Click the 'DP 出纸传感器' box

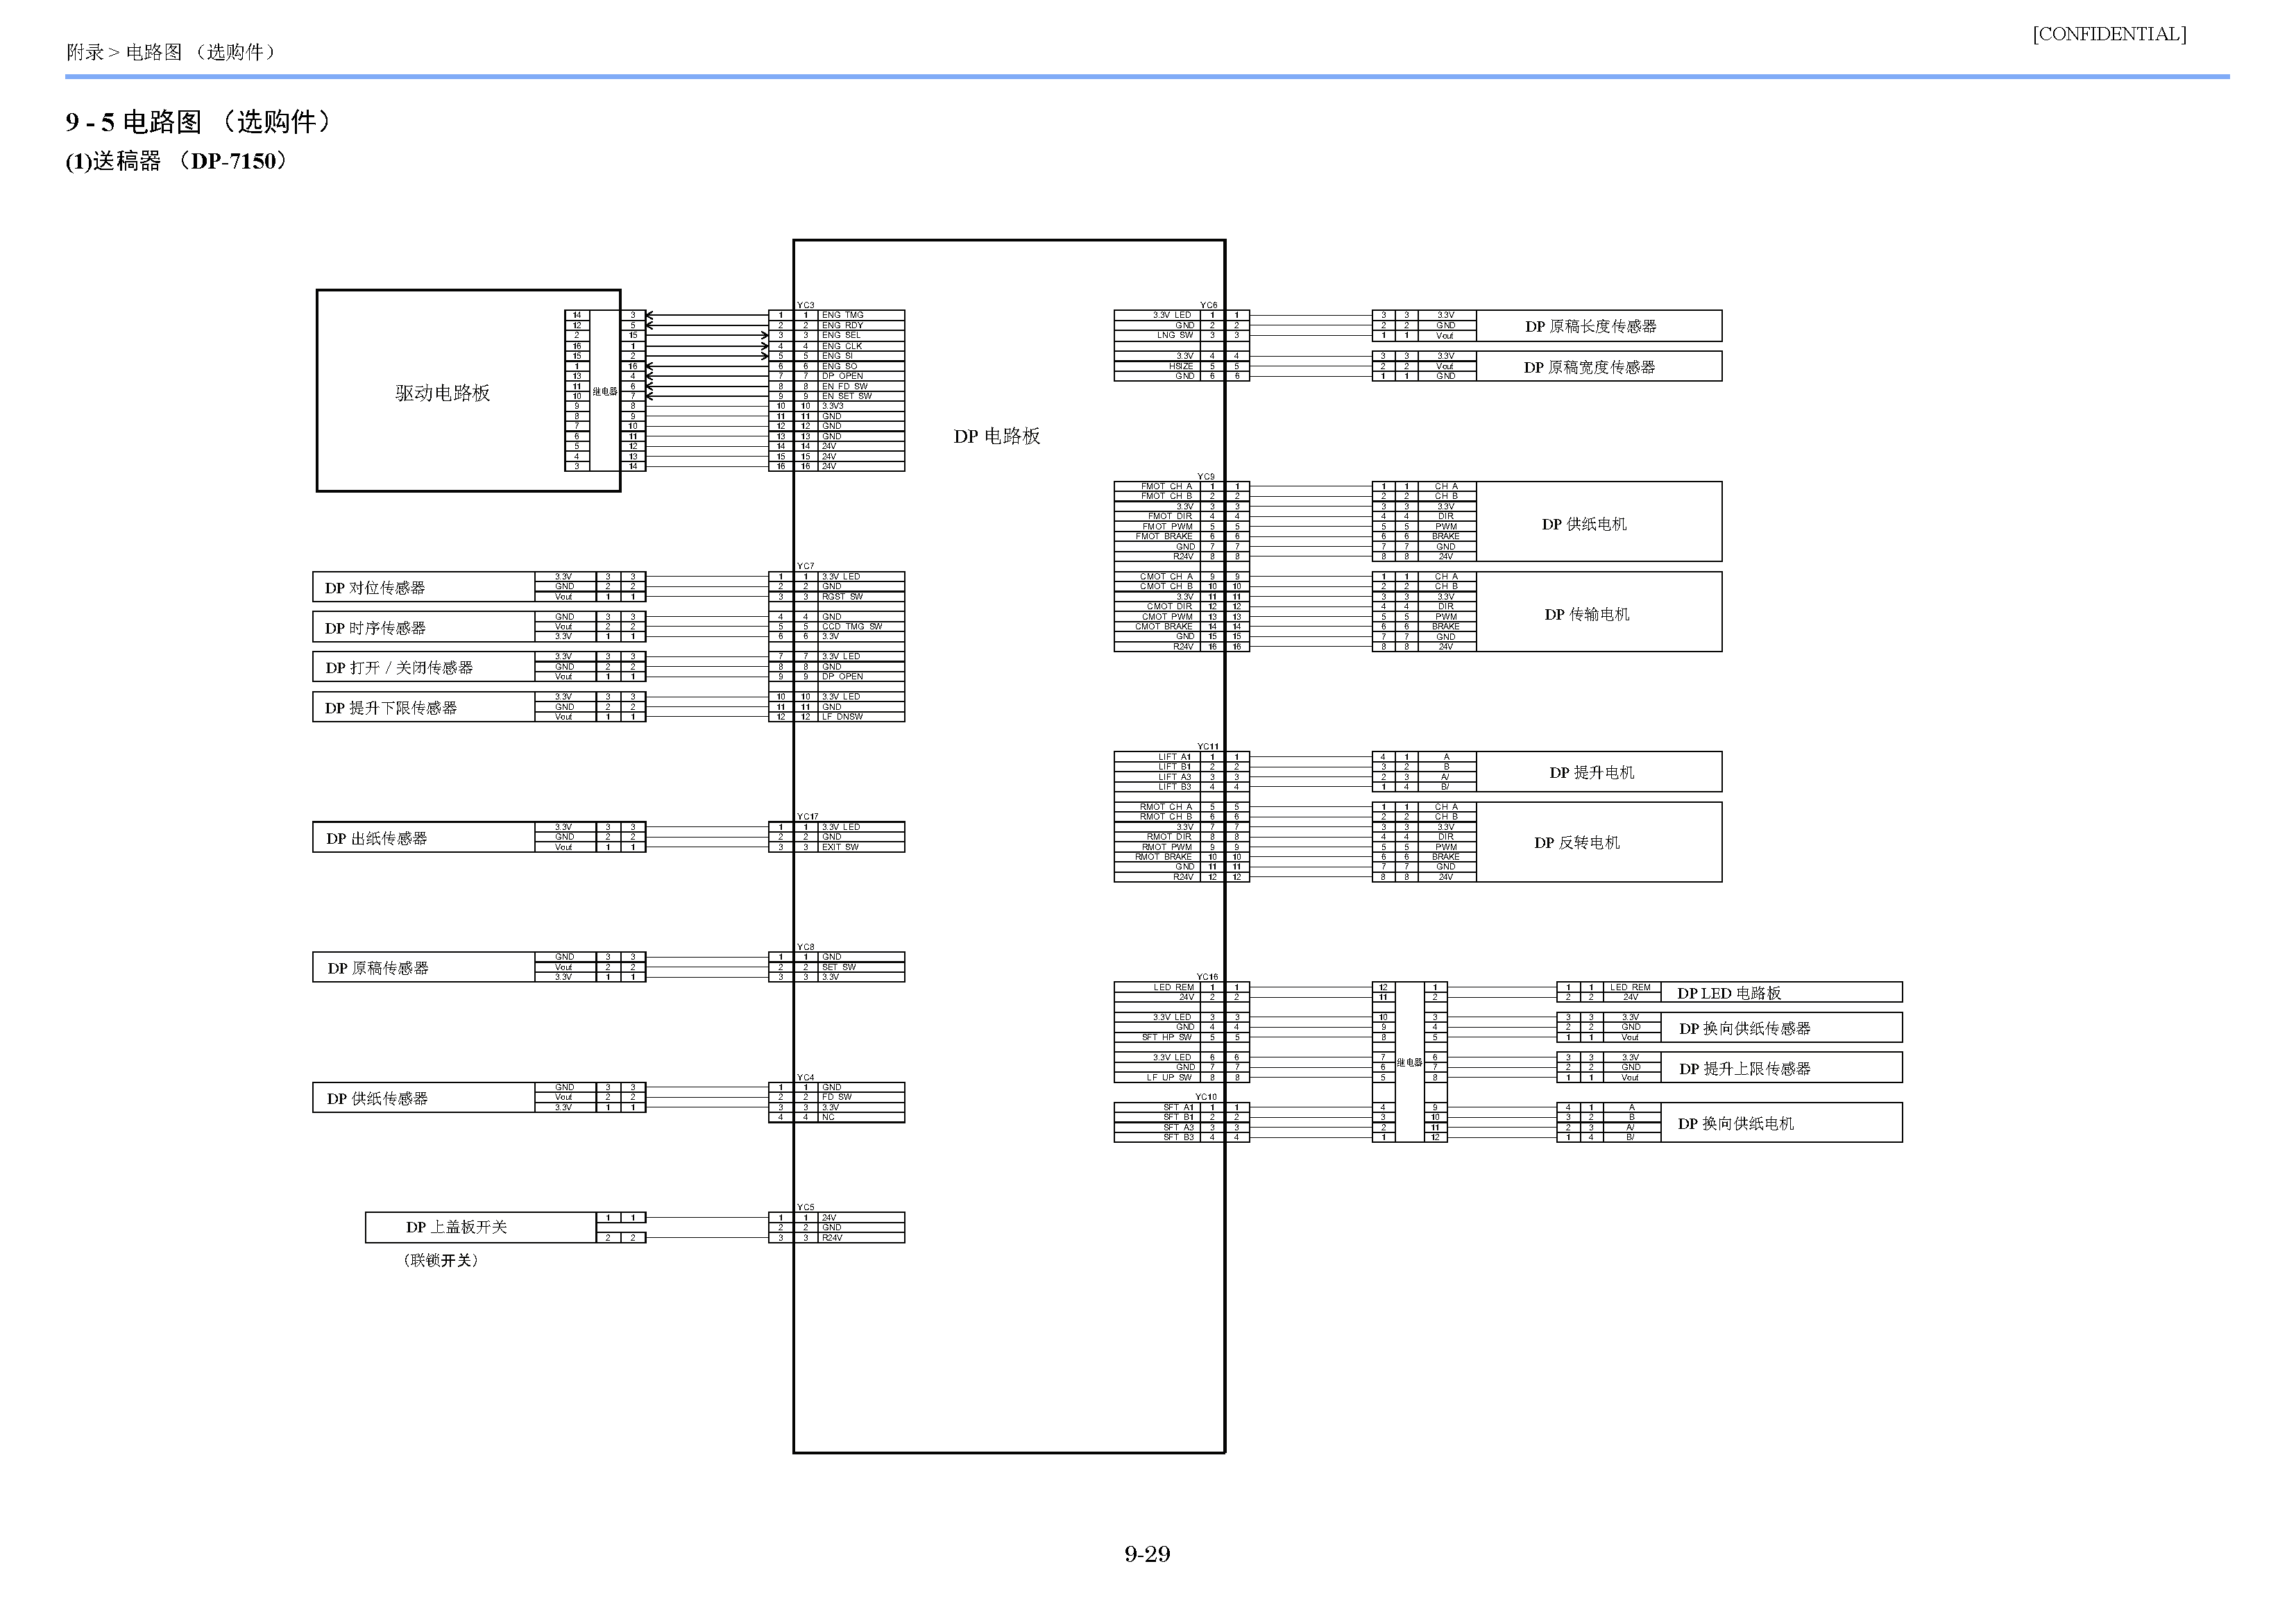click(424, 837)
